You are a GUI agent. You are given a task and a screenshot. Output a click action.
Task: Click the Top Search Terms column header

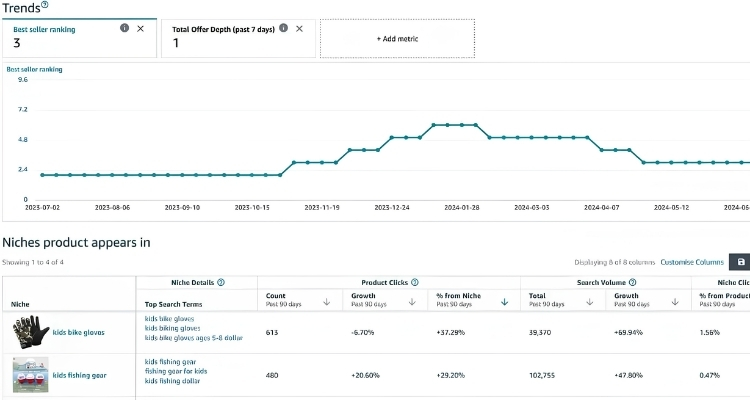point(173,304)
